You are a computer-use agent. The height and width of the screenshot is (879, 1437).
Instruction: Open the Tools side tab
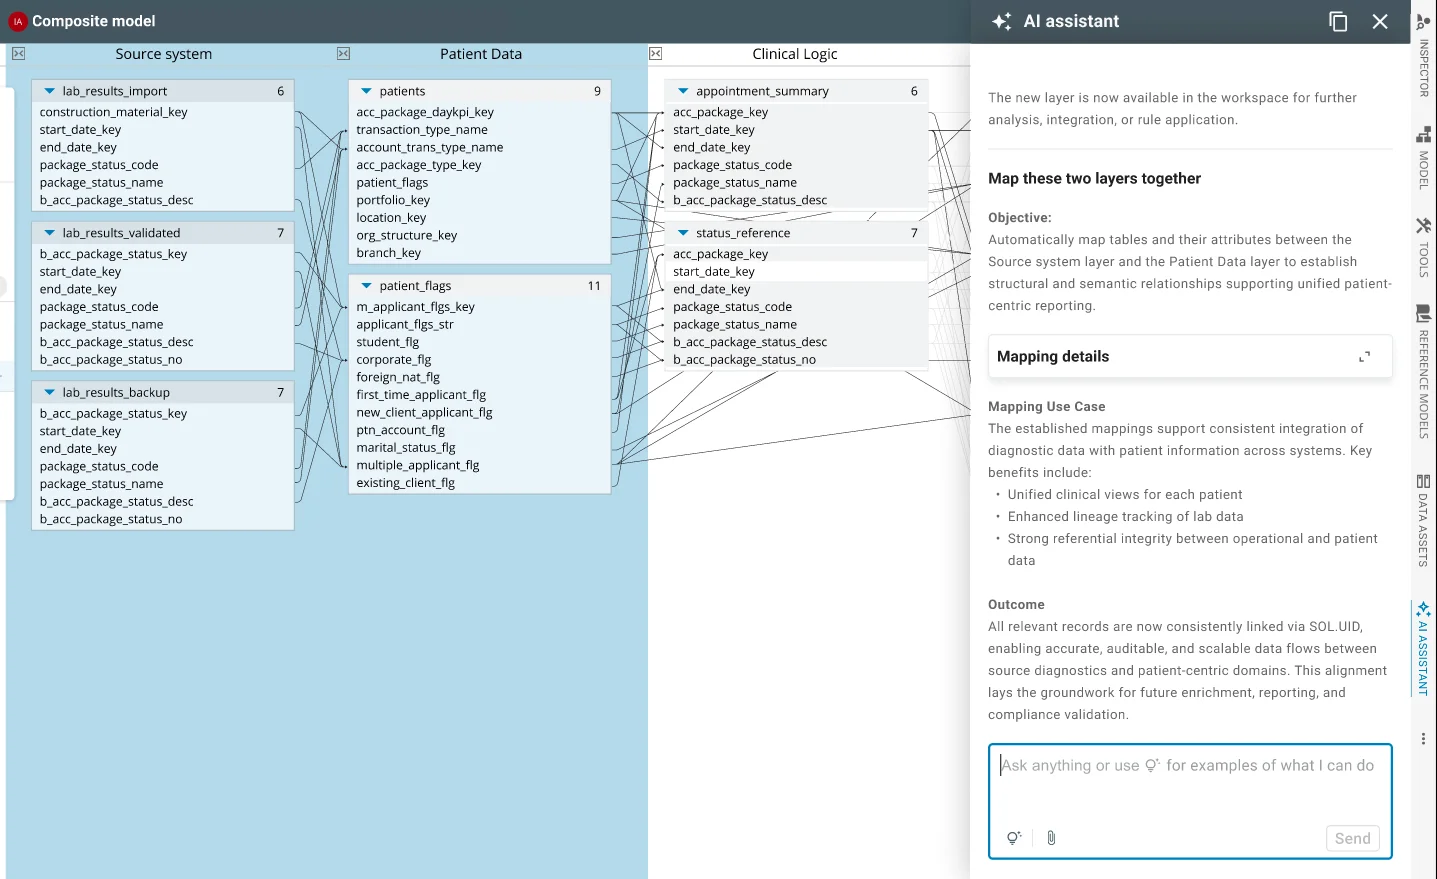1423,247
